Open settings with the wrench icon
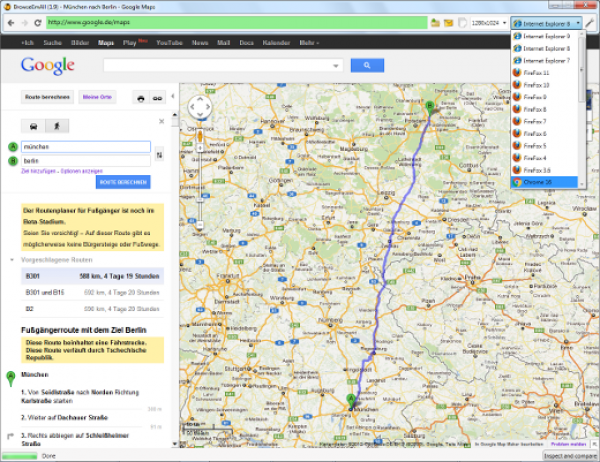This screenshot has width=600, height=462. pos(590,23)
